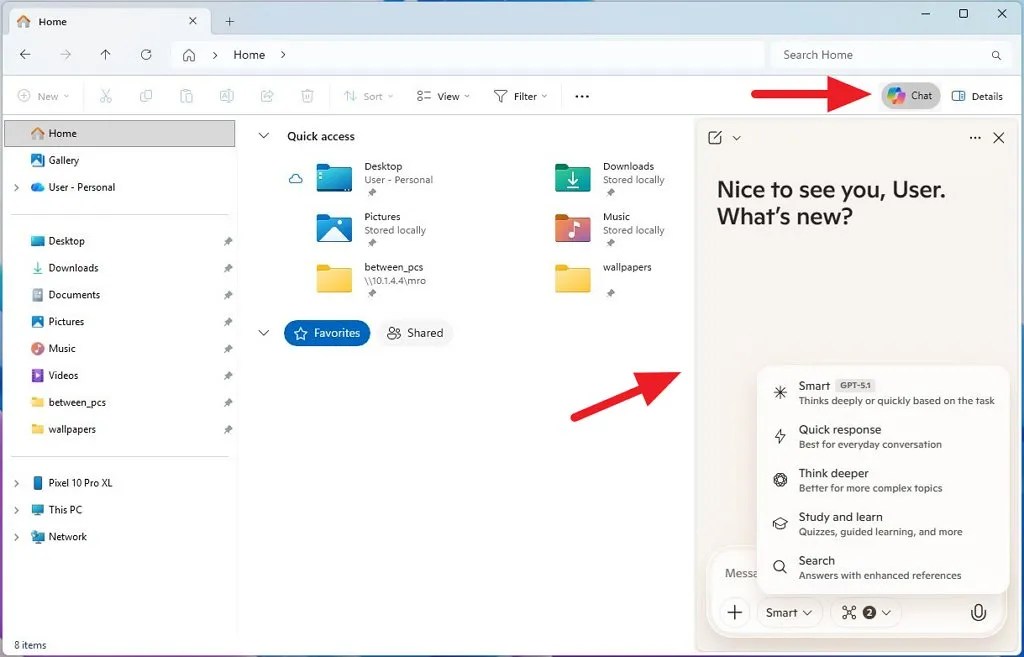Open the See more toolbar menu

tap(581, 95)
